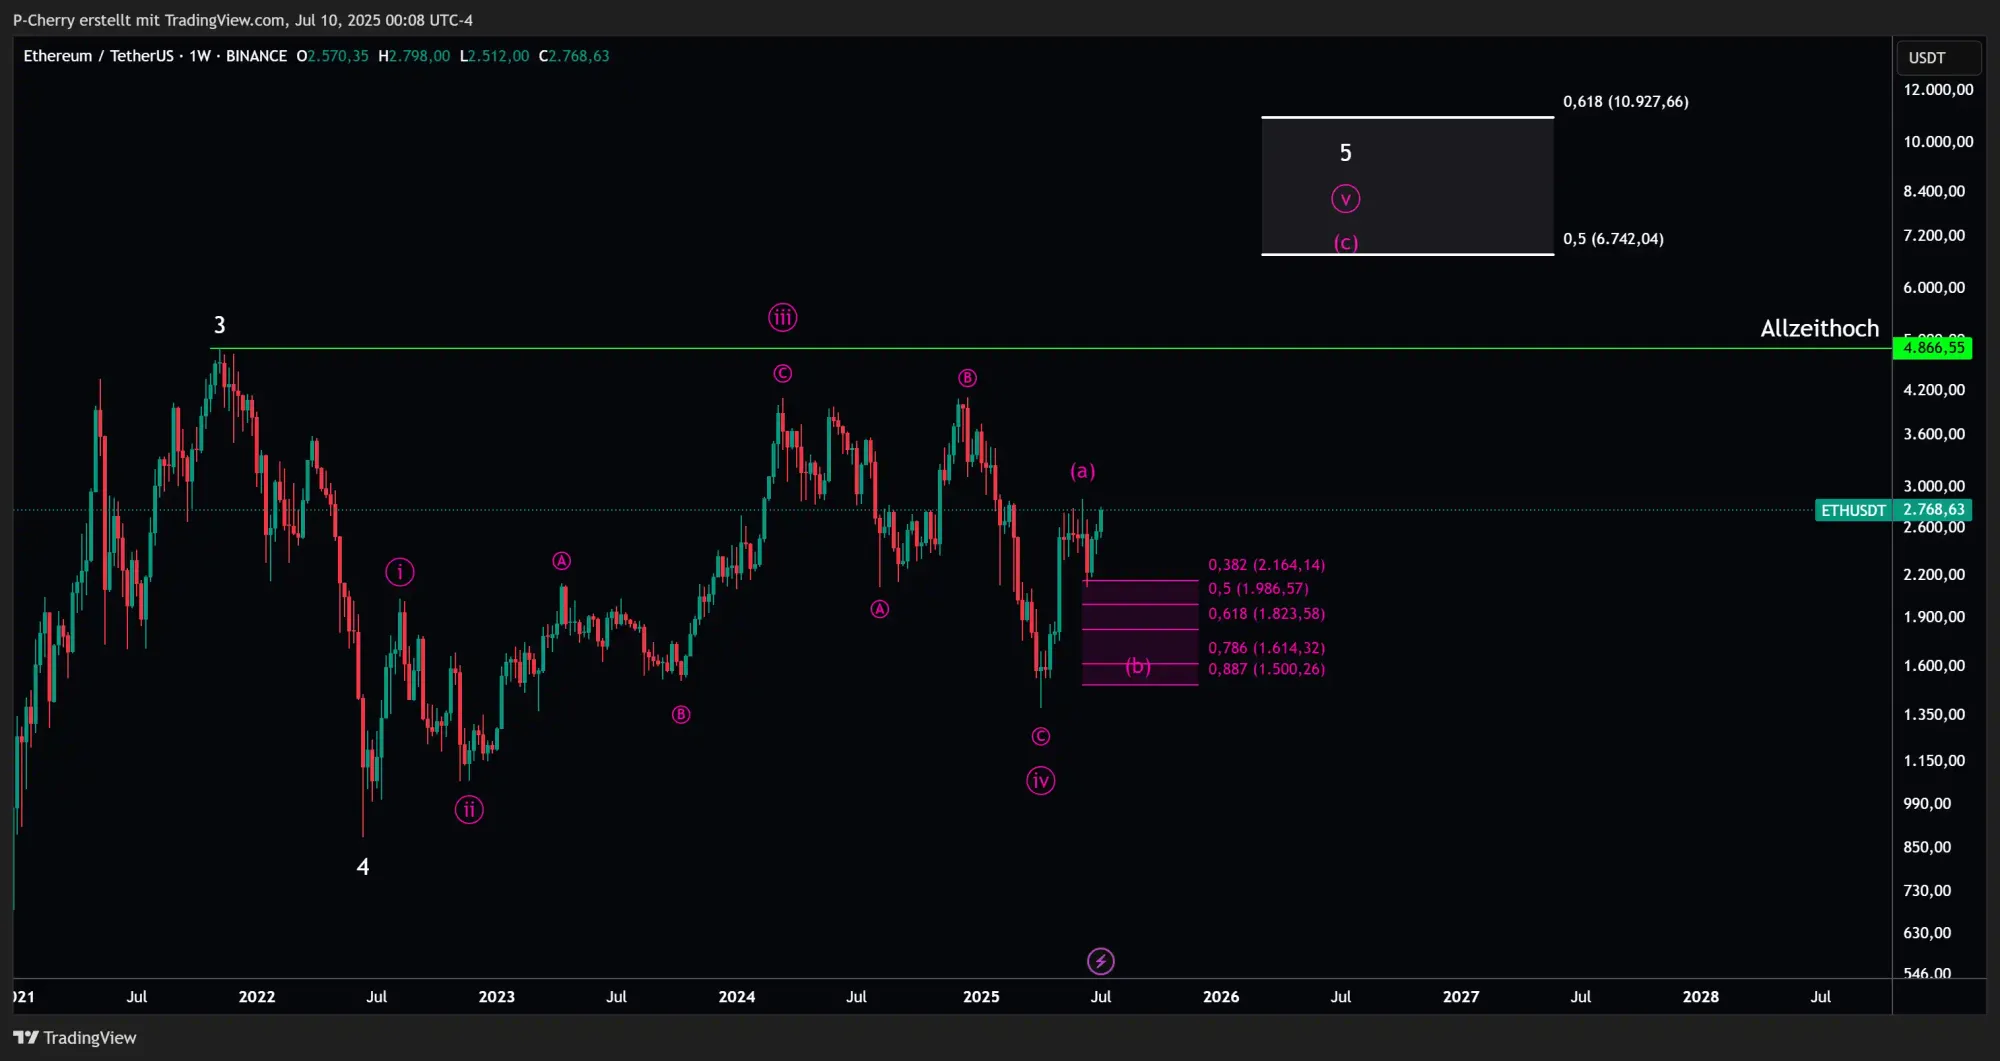The width and height of the screenshot is (2000, 1061).
Task: Click circled A label near mid 2024 low
Action: coord(879,609)
